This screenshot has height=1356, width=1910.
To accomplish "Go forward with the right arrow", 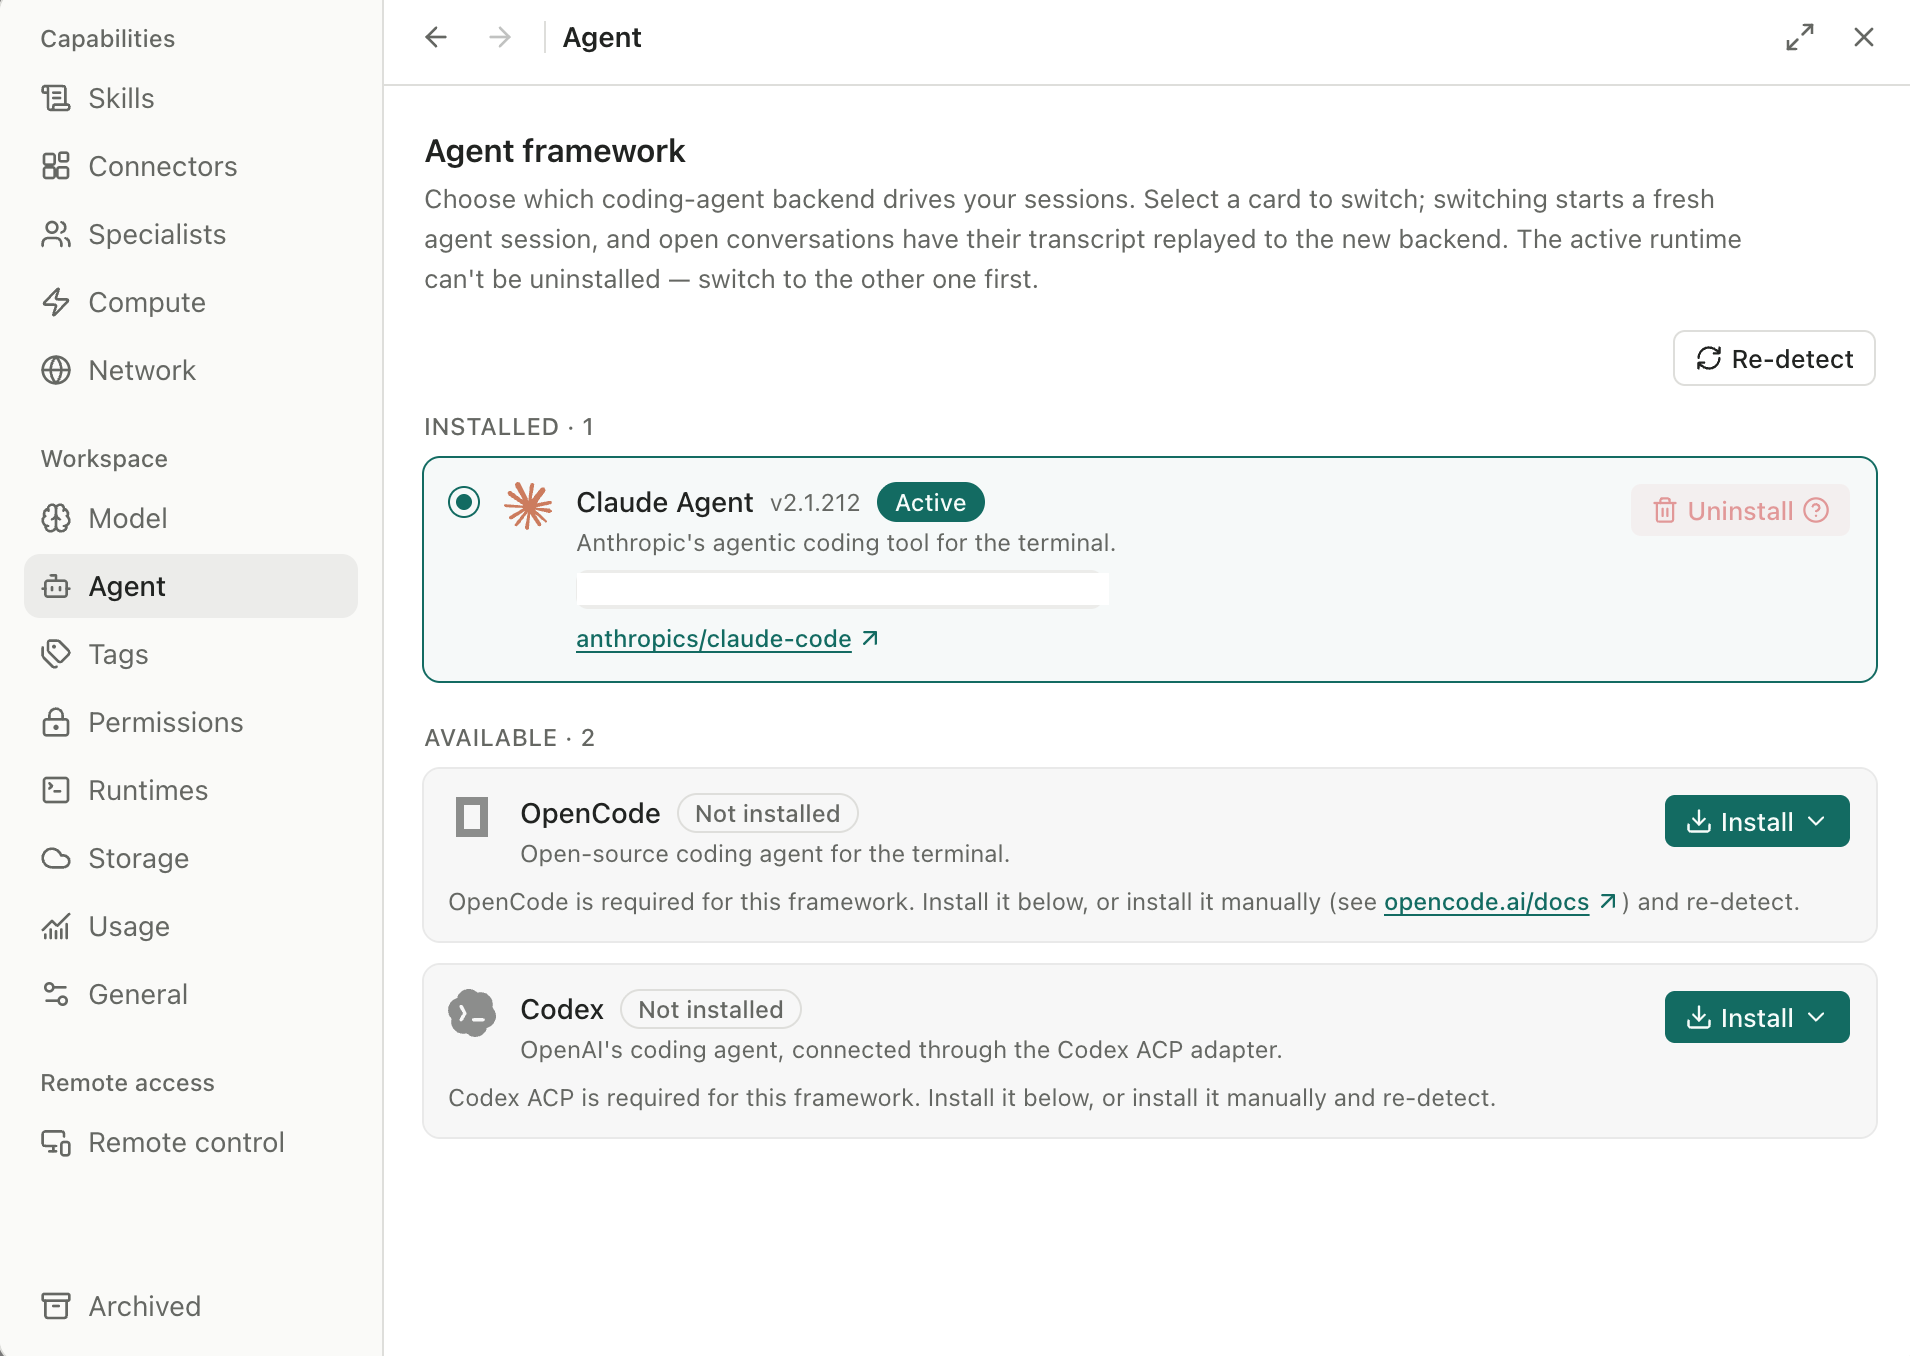I will (500, 37).
